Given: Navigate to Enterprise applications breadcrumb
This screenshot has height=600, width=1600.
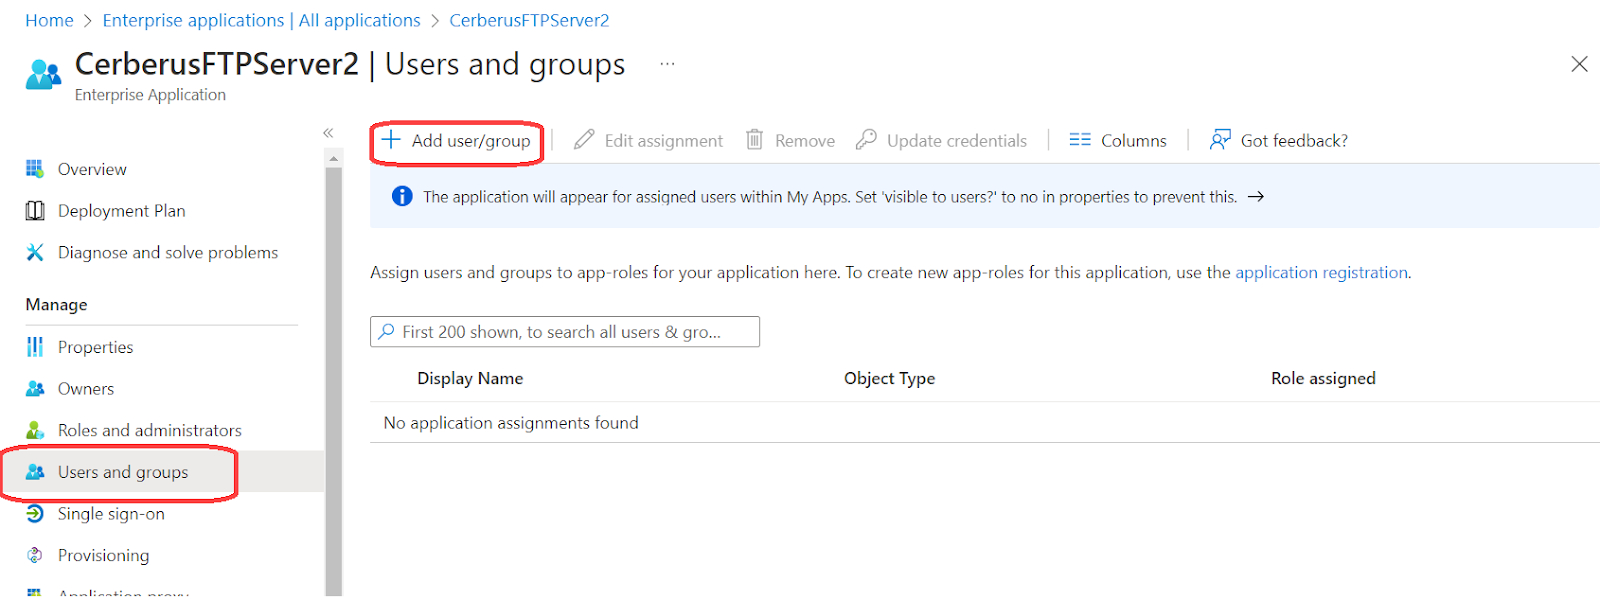Looking at the screenshot, I should tap(261, 20).
